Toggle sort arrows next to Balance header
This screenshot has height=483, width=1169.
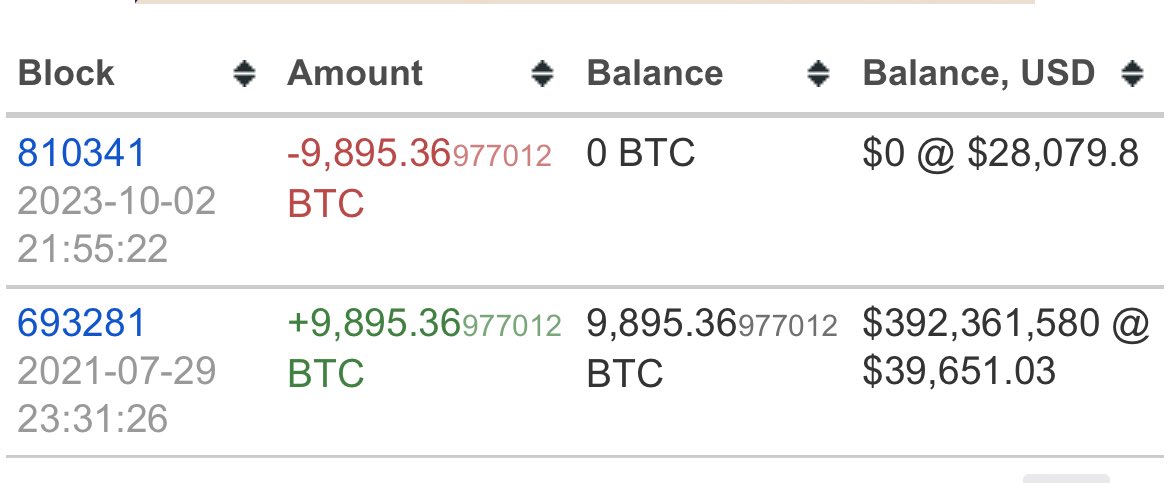818,74
